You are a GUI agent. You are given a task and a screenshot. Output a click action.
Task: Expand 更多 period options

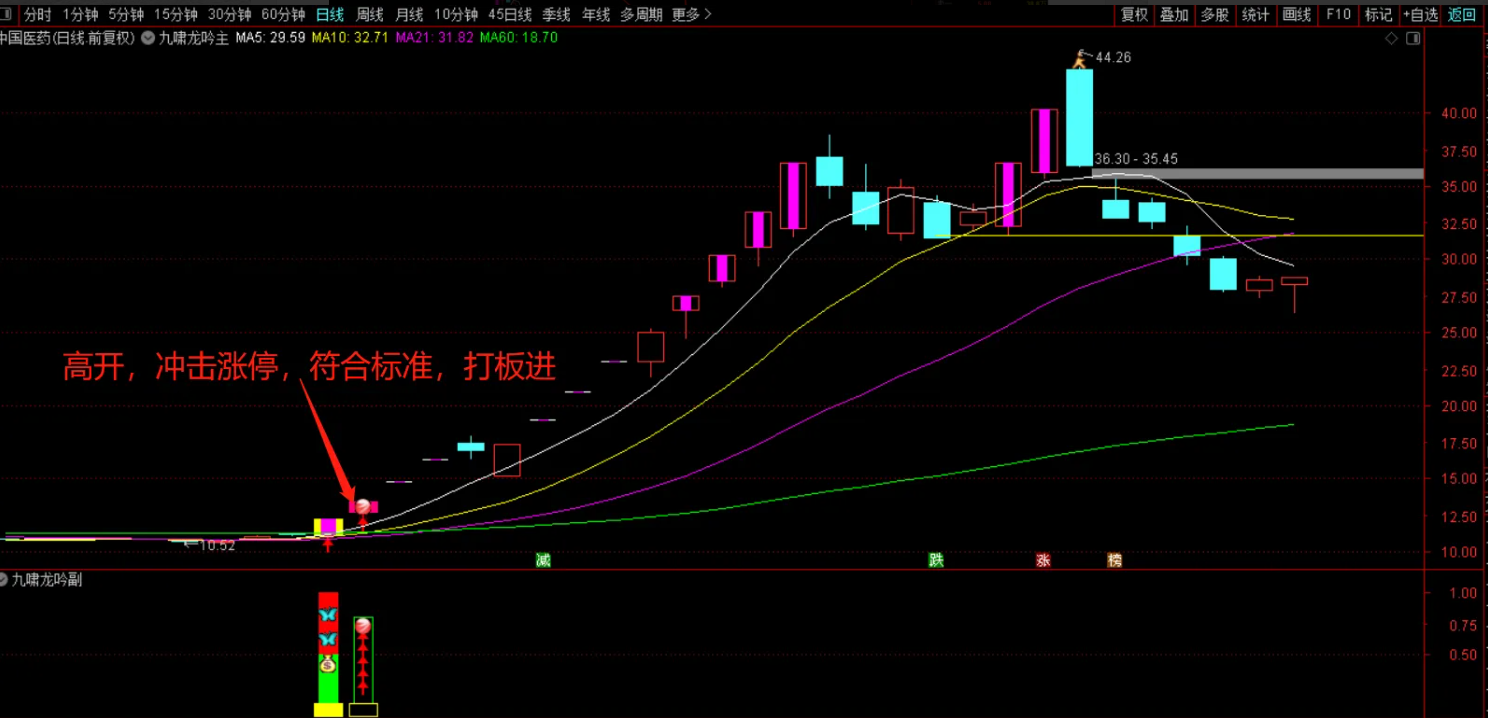pos(692,14)
